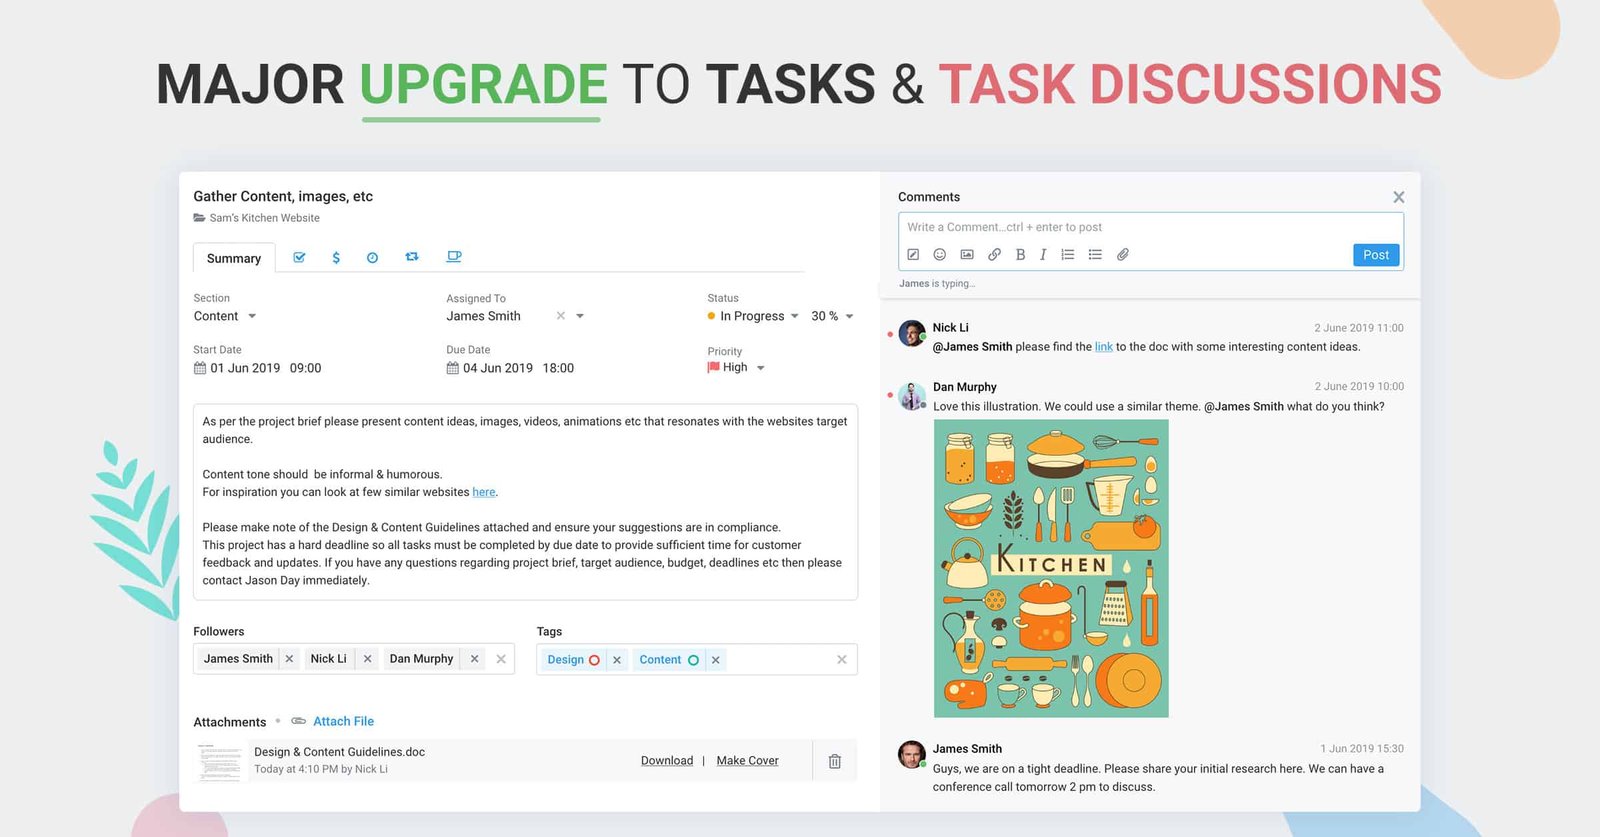Click Download link for the guidelines doc

[667, 761]
